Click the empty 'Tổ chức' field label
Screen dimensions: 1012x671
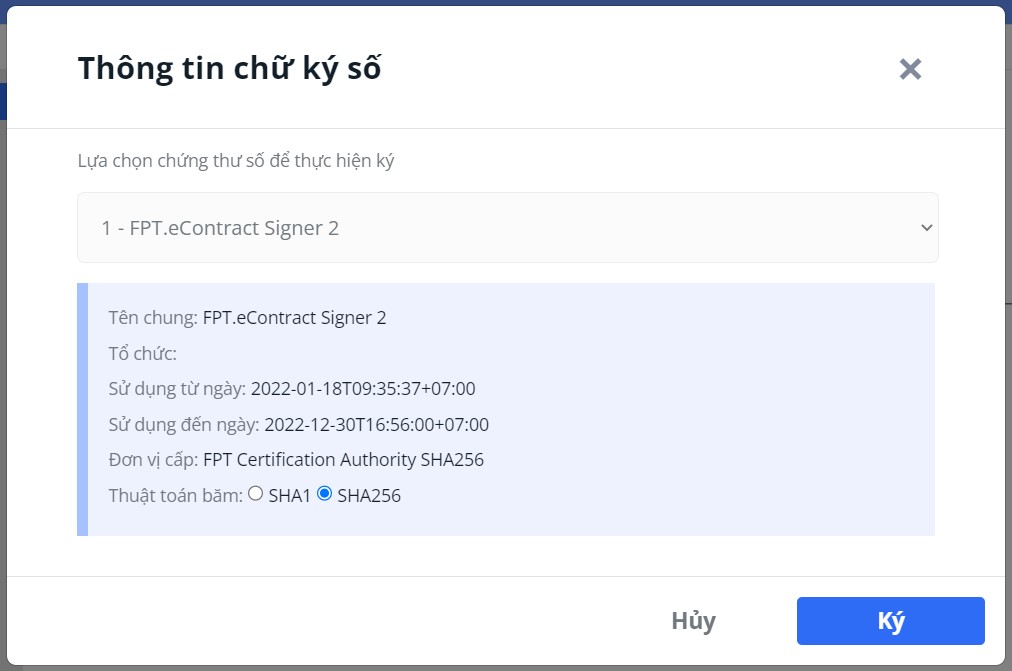[x=142, y=354]
